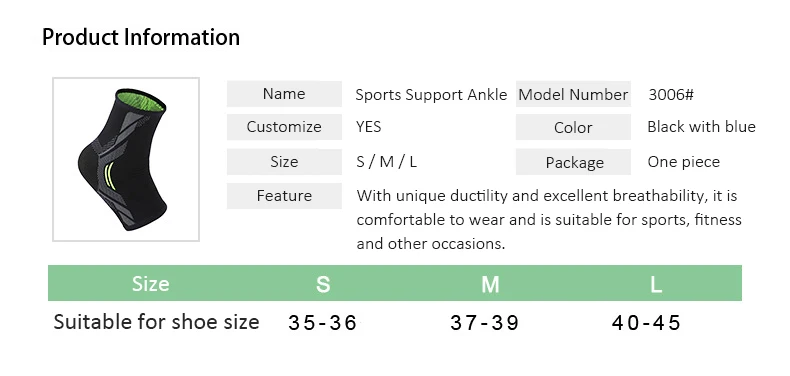
Task: Click the Customize label cell
Action: [x=284, y=127]
